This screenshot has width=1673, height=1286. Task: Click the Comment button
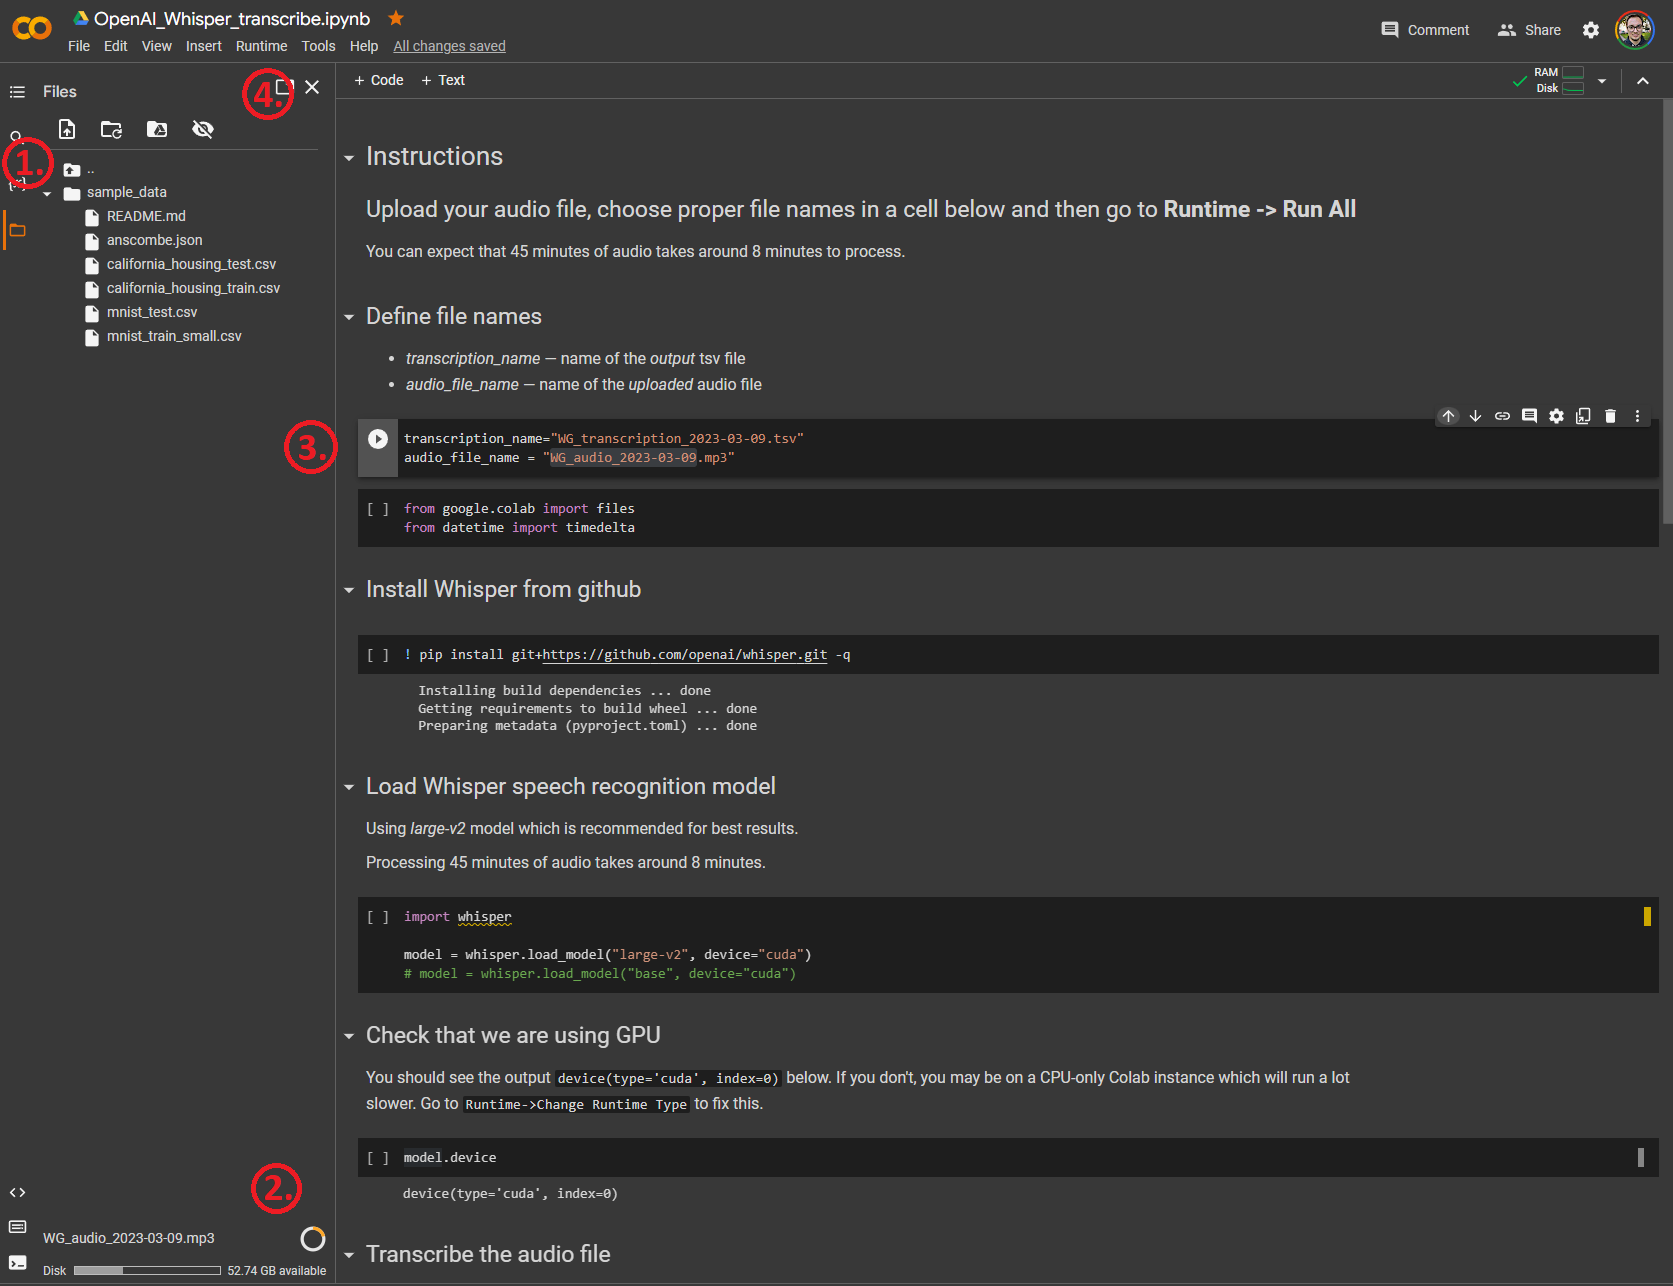(1425, 30)
